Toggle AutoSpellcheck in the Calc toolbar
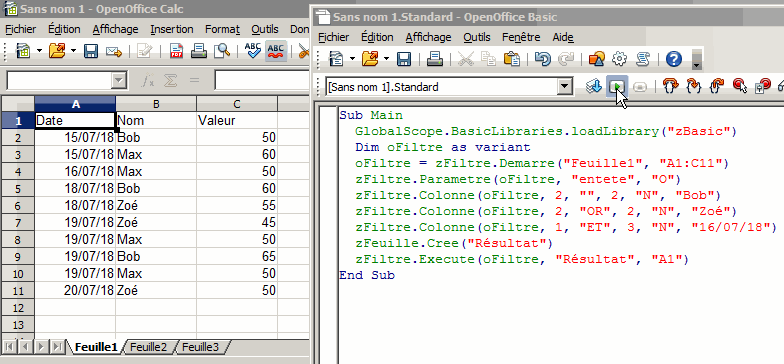Screen dimensions: 784x364 tap(276, 50)
